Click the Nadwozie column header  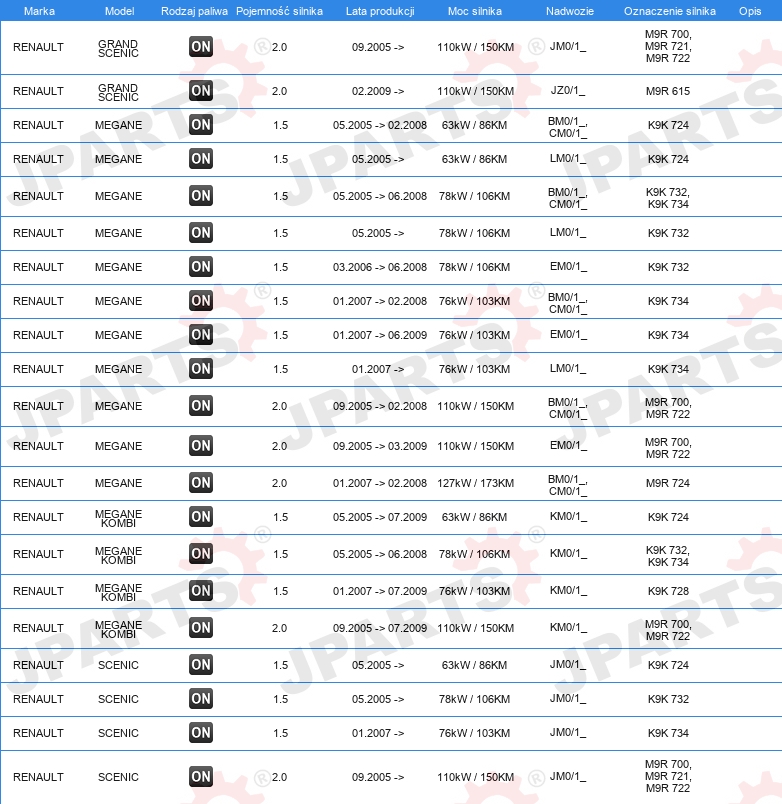(x=570, y=11)
